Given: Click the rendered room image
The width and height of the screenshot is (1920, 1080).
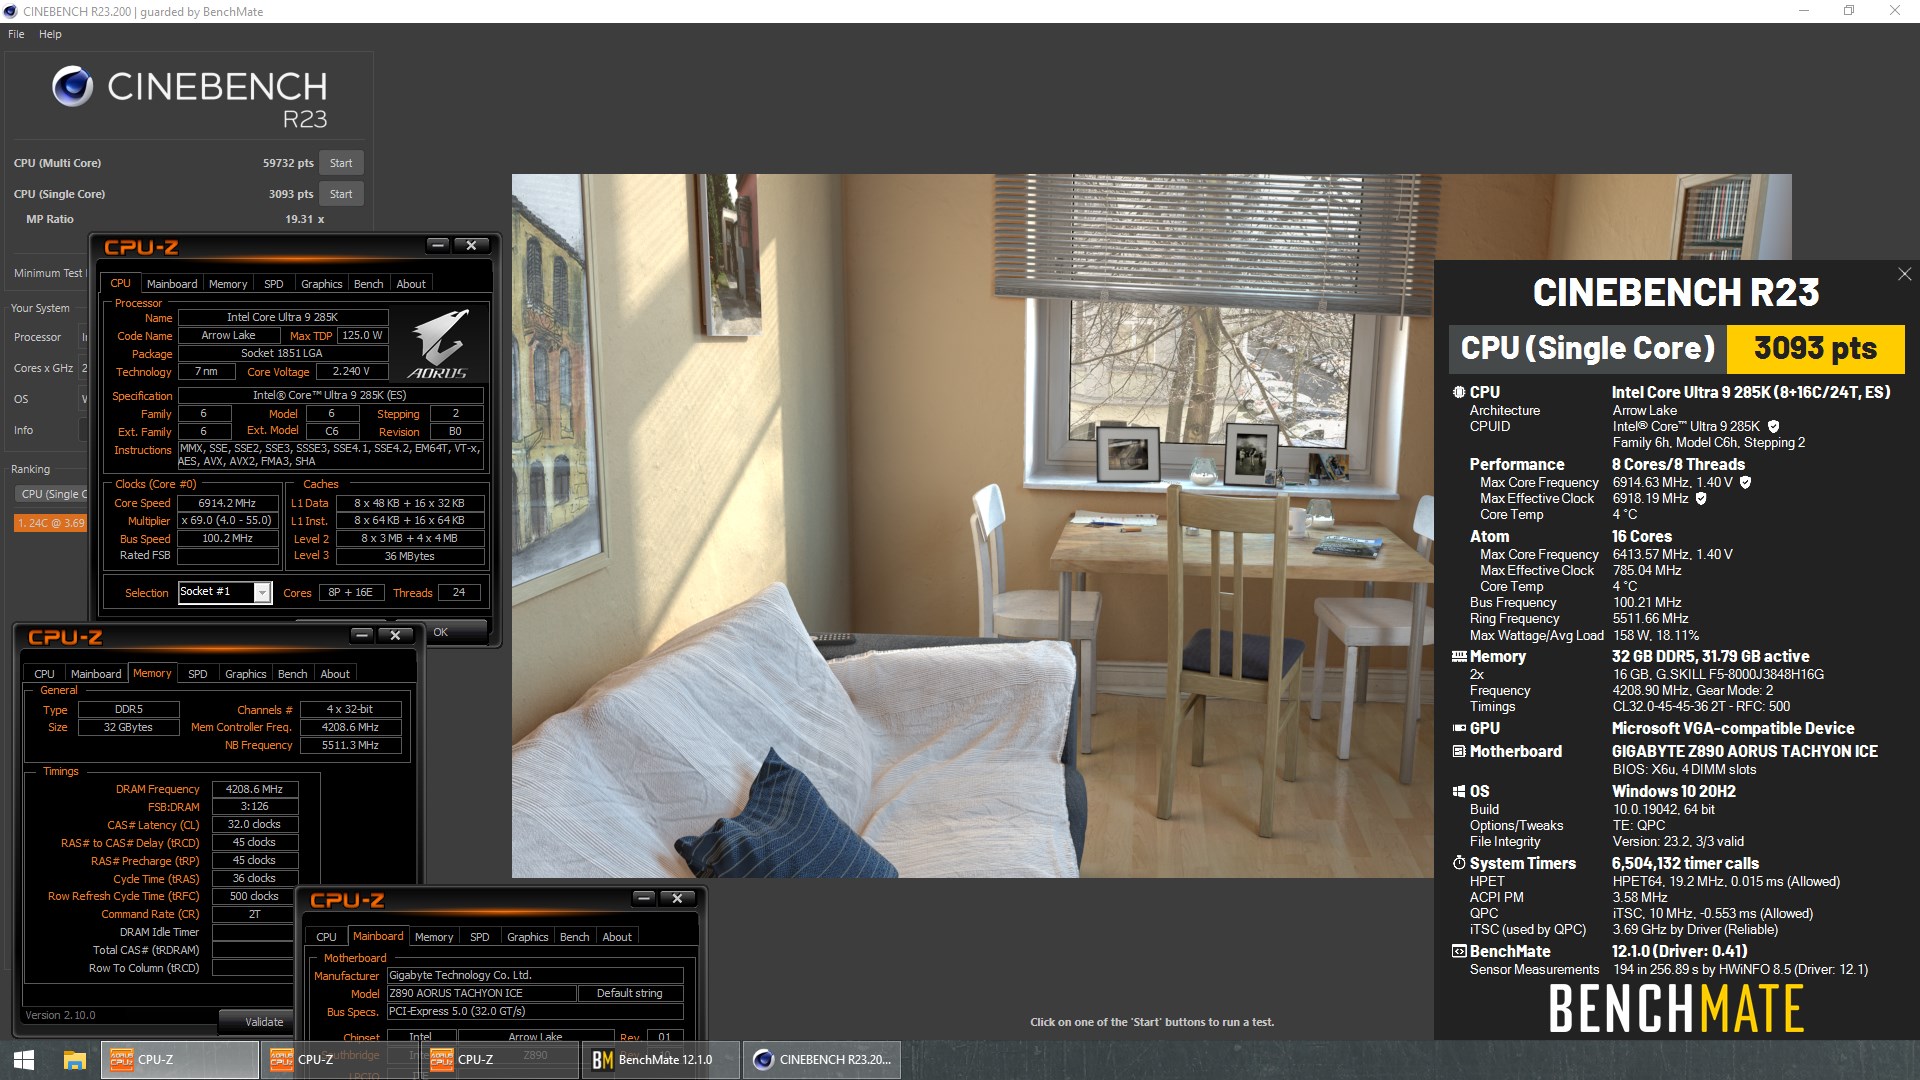Looking at the screenshot, I should pyautogui.click(x=972, y=526).
